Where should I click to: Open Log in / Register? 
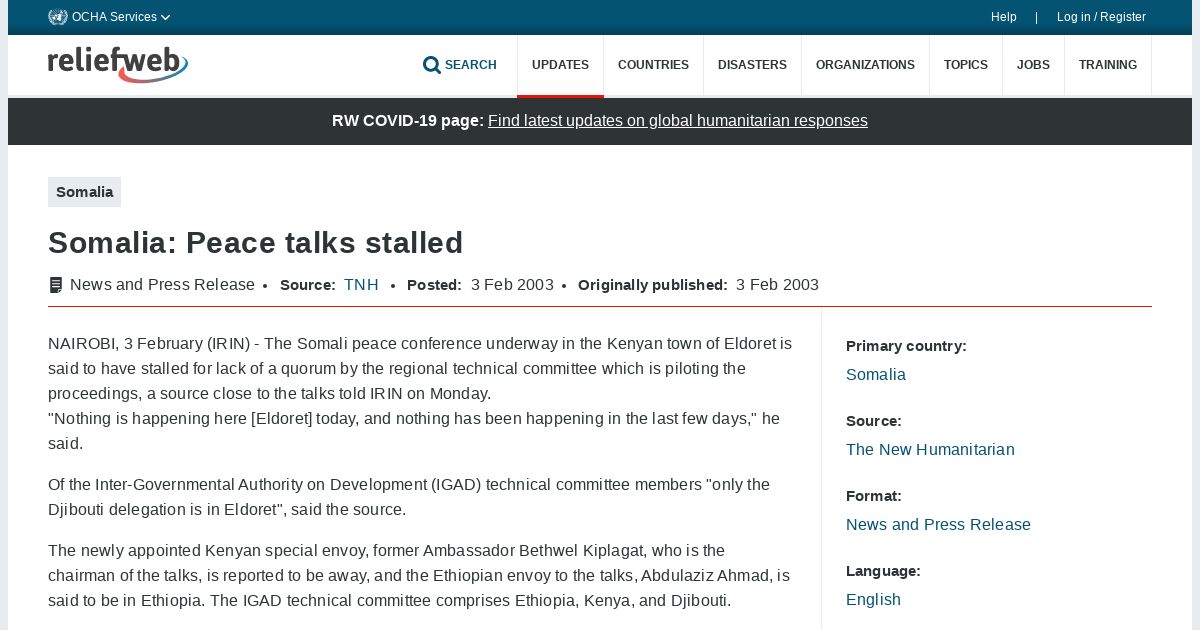click(1101, 17)
